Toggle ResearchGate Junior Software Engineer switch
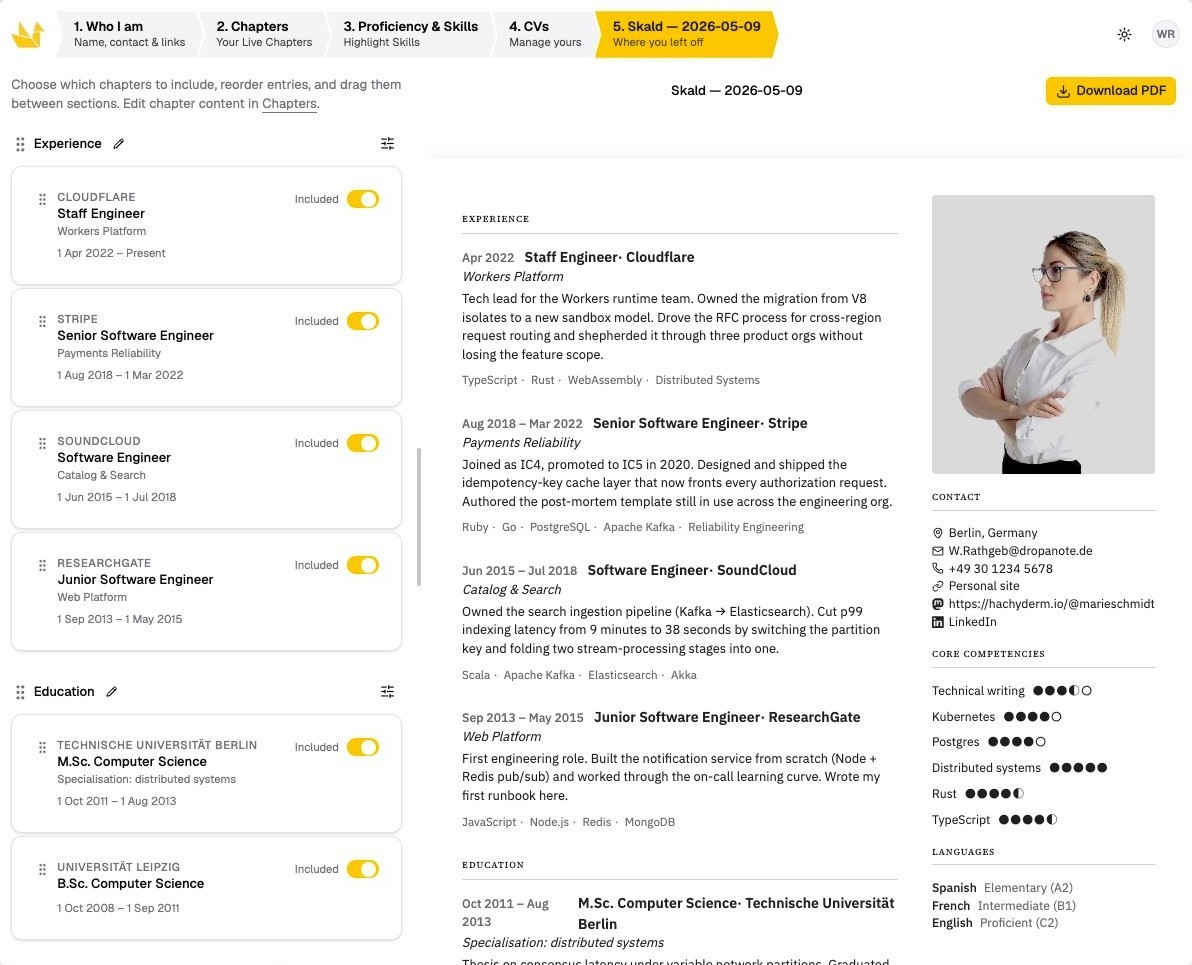Image resolution: width=1192 pixels, height=965 pixels. [363, 565]
